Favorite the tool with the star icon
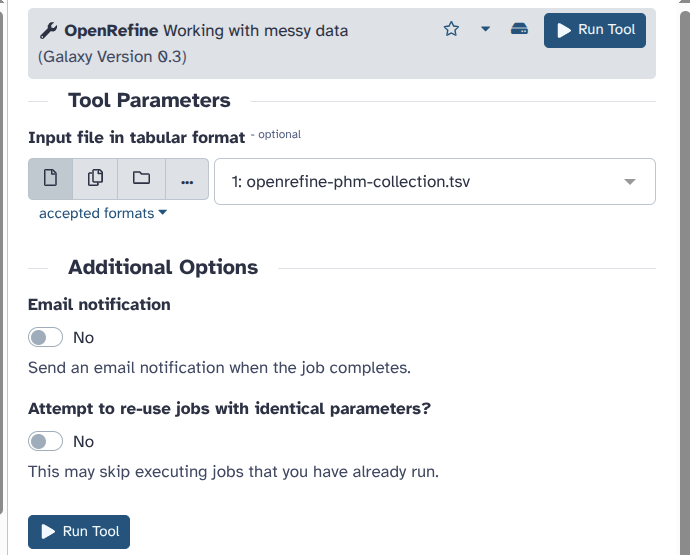 451,29
